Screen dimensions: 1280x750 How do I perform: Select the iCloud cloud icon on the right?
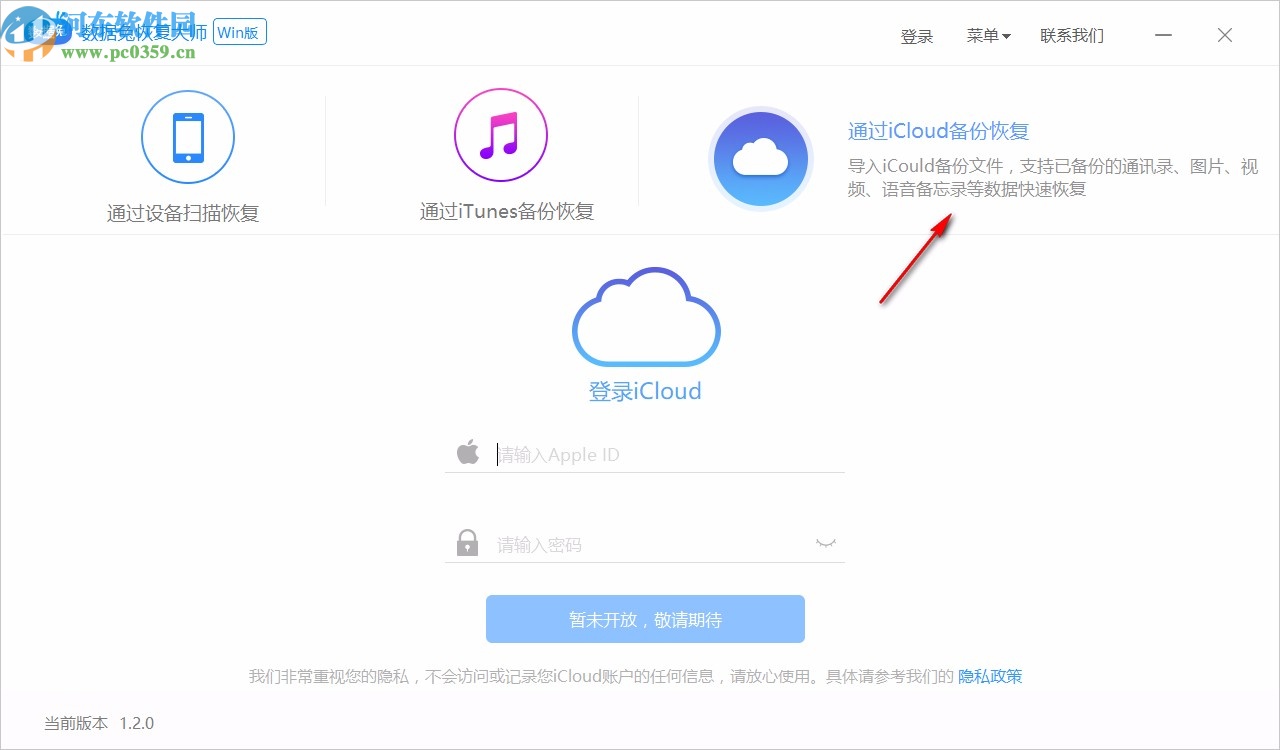761,157
